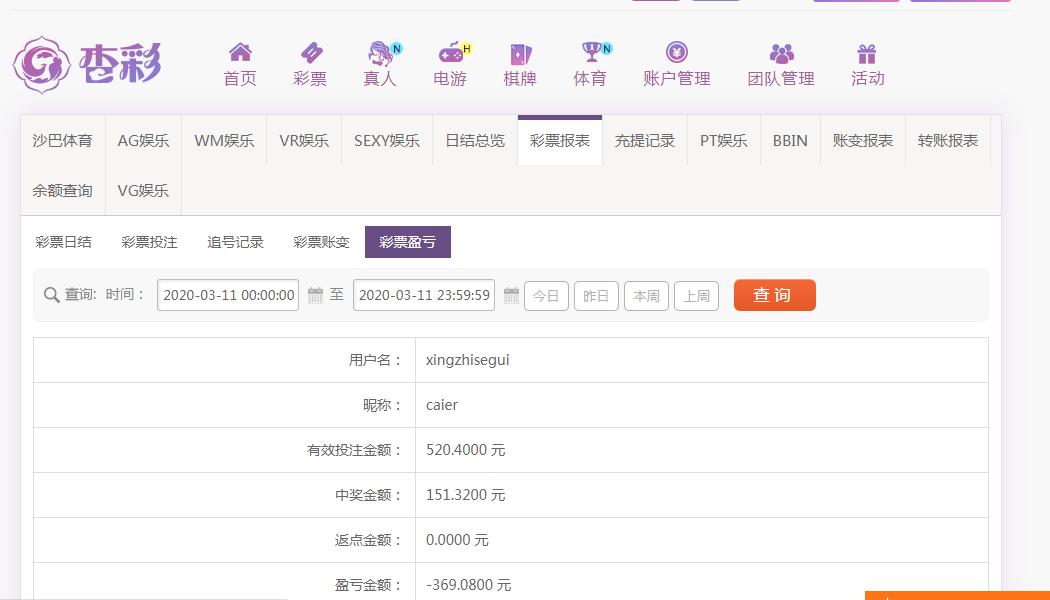Open the 账户管理 yen coin icon
1050x600 pixels.
677,52
